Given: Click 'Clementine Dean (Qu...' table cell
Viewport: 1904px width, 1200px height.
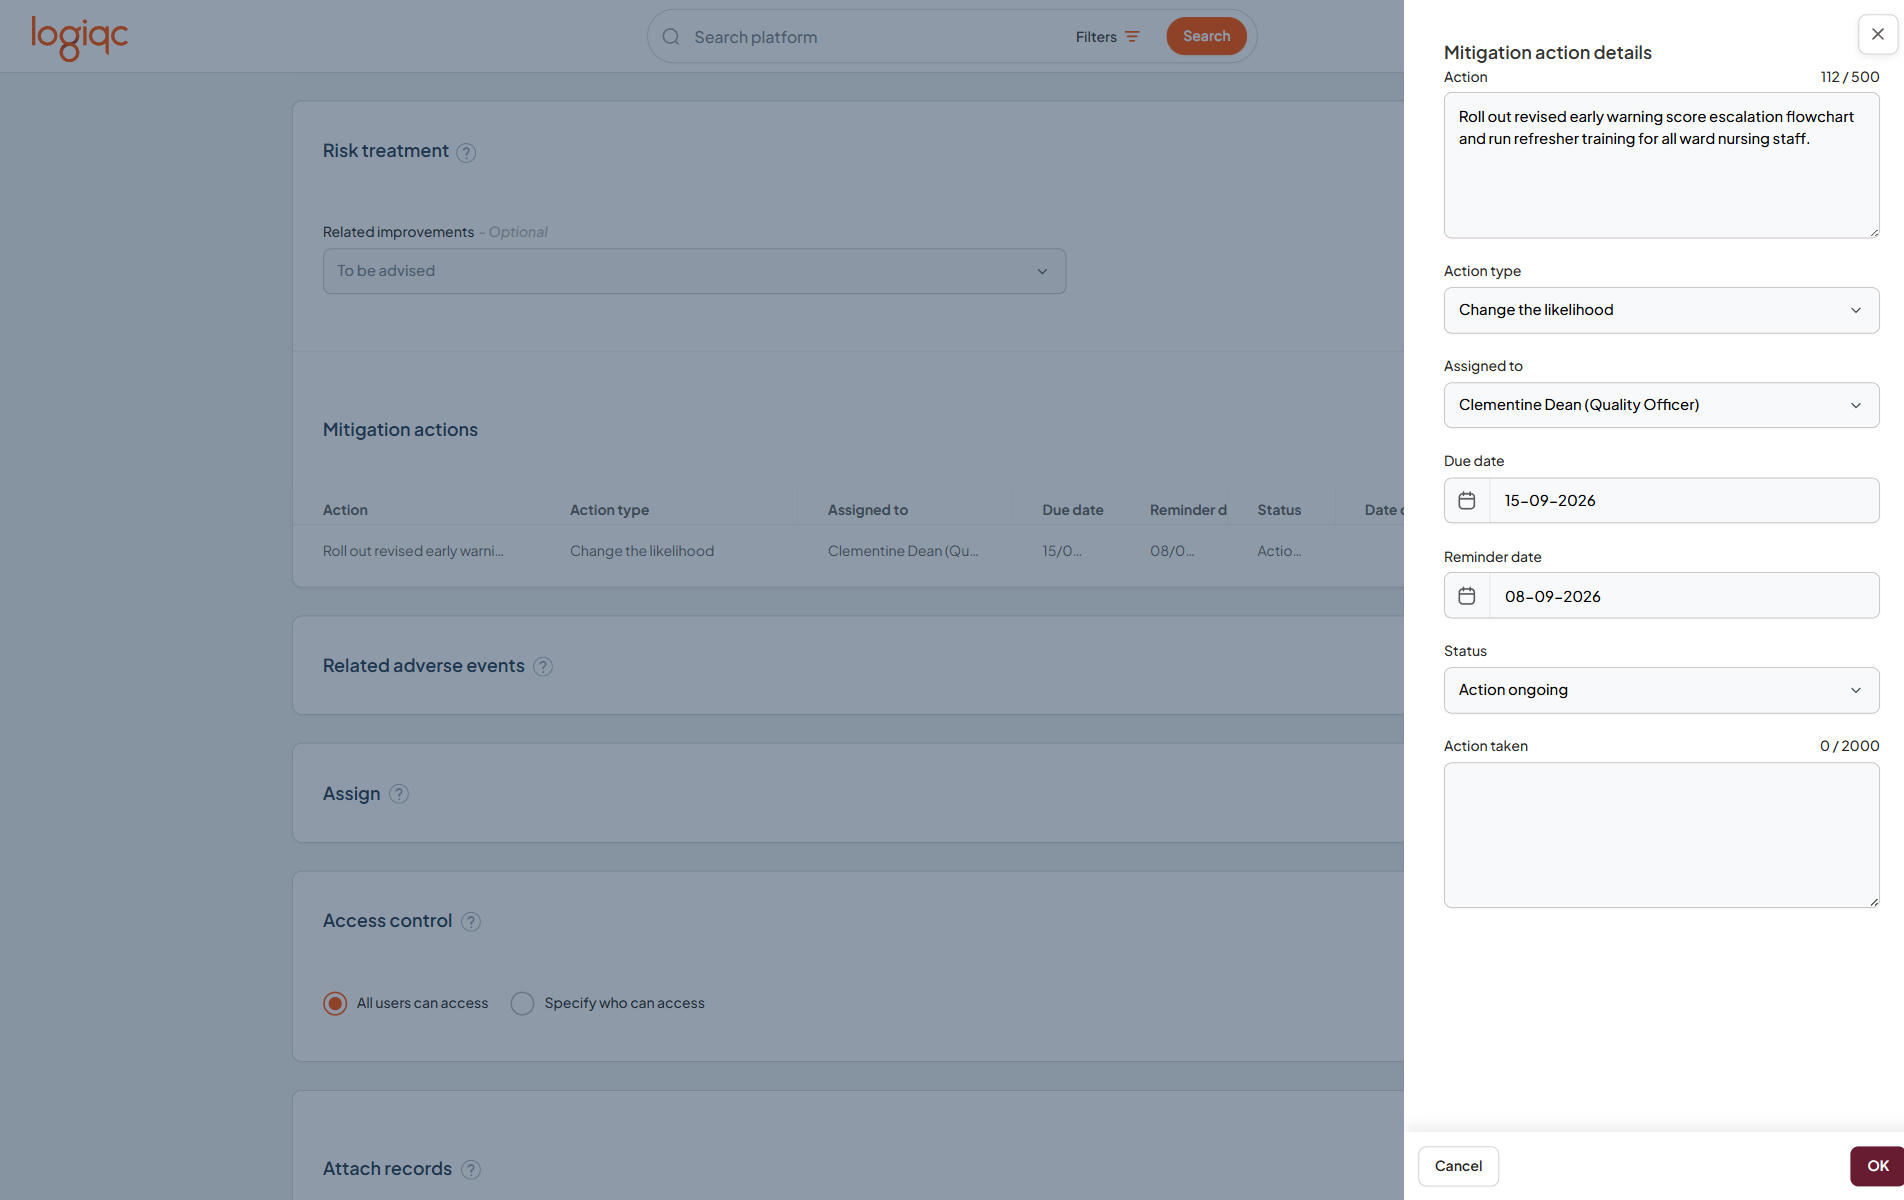Looking at the screenshot, I should (903, 551).
